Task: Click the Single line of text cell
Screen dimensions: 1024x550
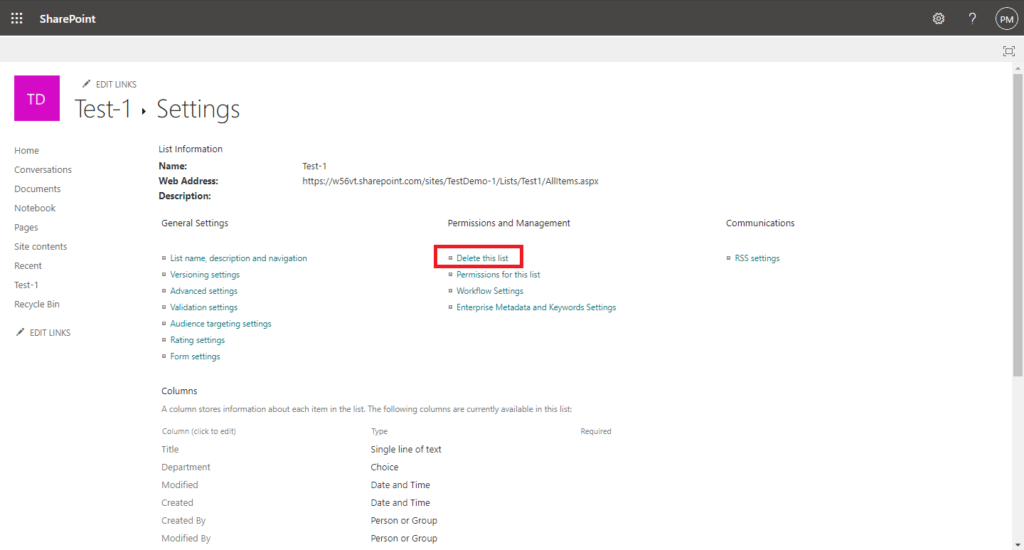Action: pos(406,449)
